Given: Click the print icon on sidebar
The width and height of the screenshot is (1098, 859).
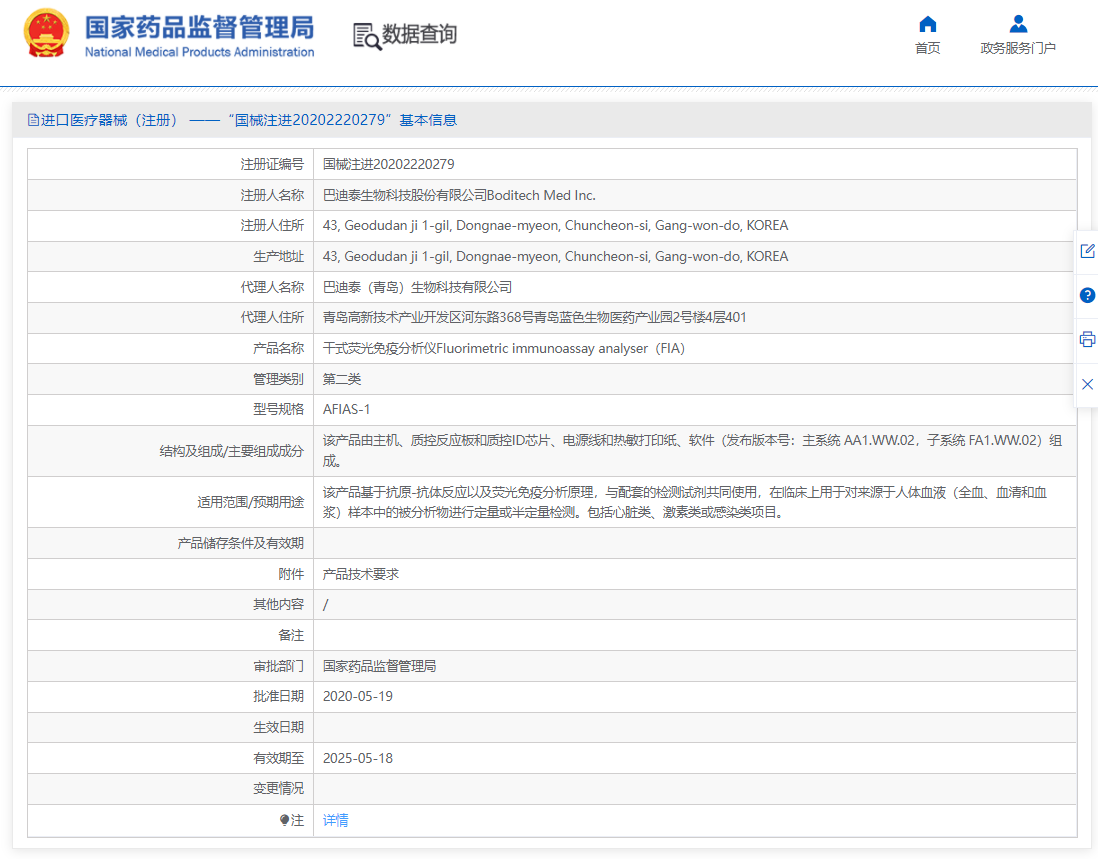Looking at the screenshot, I should pos(1087,340).
